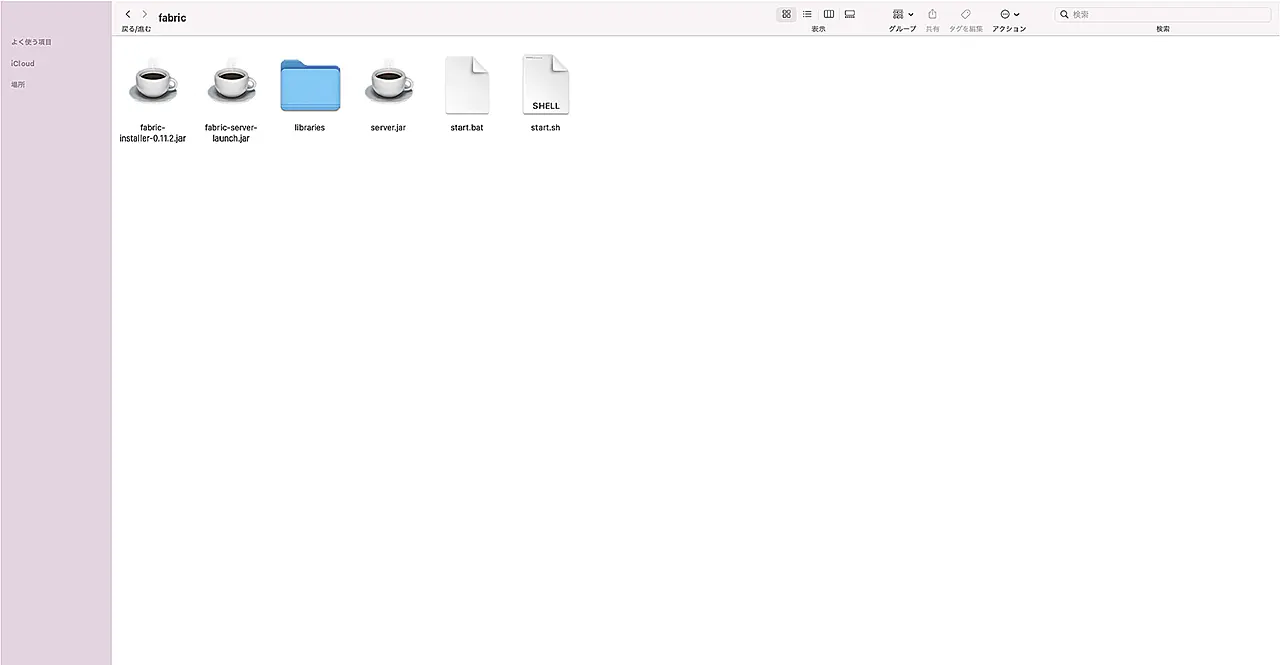
Task: Go back to the previous folder
Action: coord(128,14)
